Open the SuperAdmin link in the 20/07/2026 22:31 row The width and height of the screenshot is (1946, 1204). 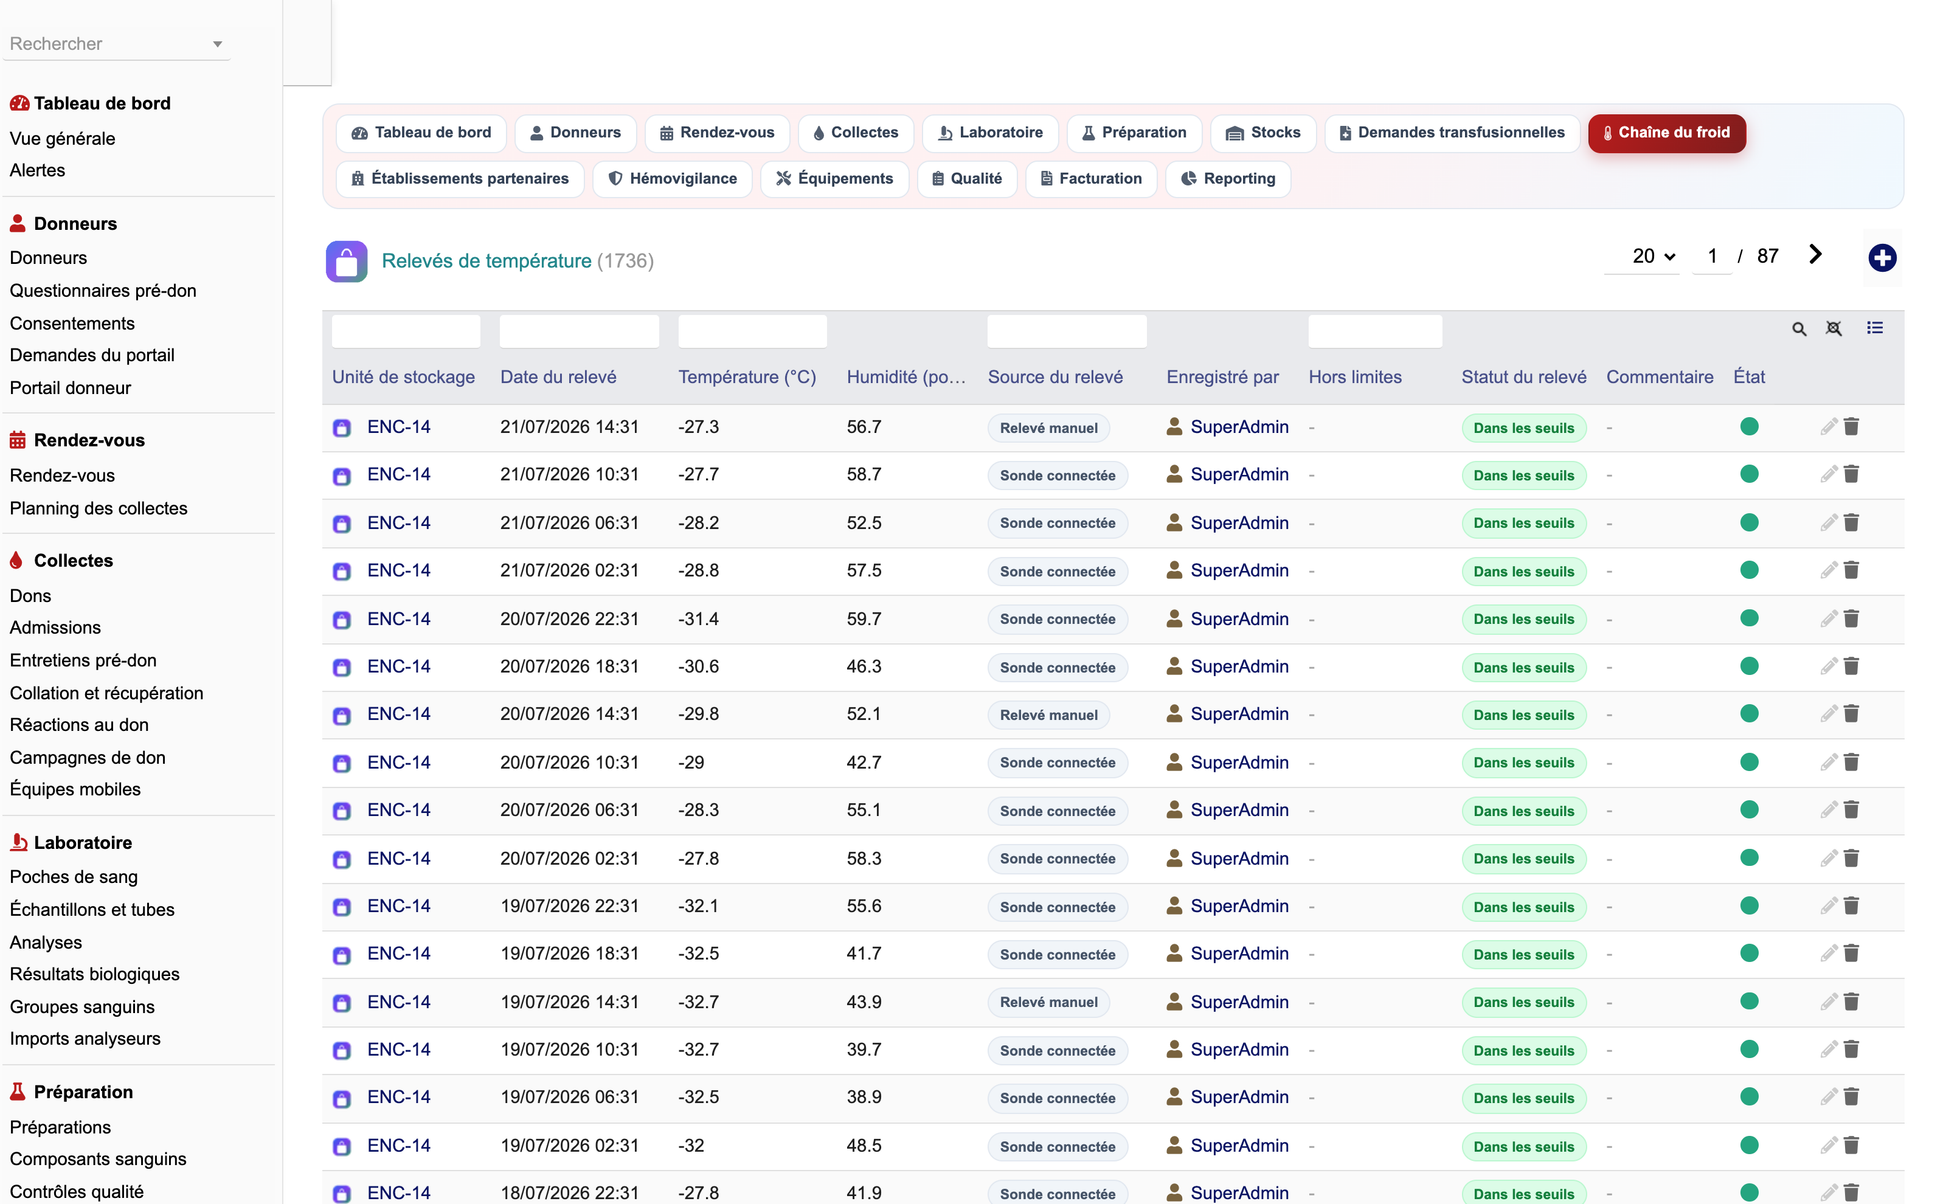tap(1239, 619)
